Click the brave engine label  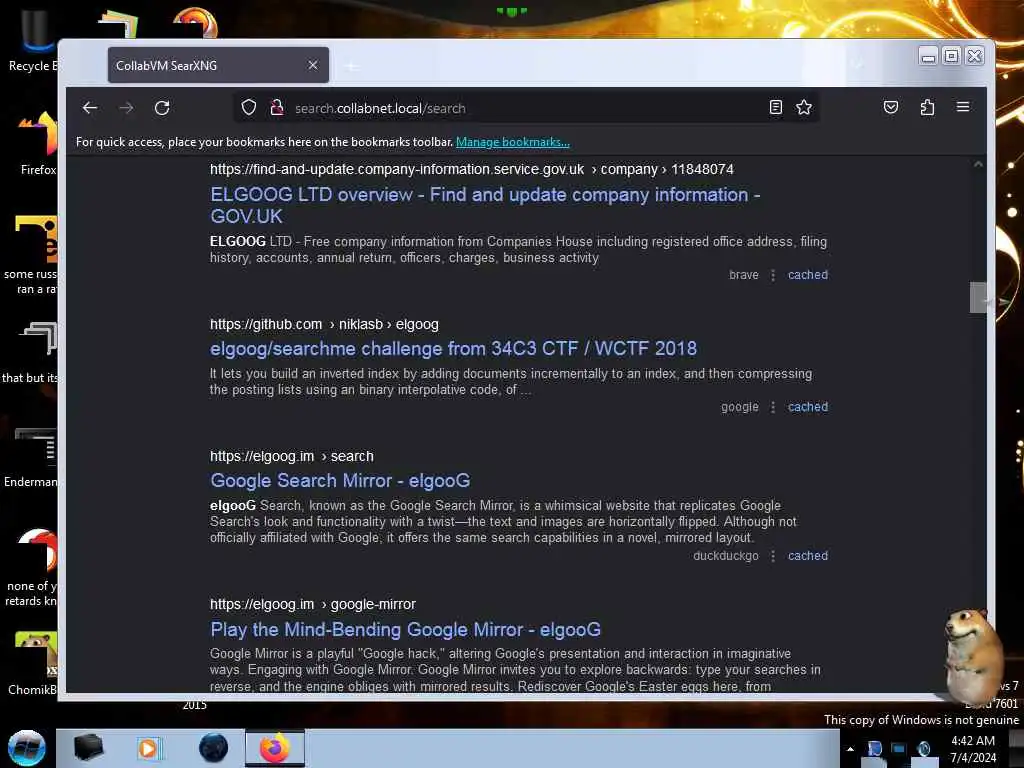click(x=744, y=275)
